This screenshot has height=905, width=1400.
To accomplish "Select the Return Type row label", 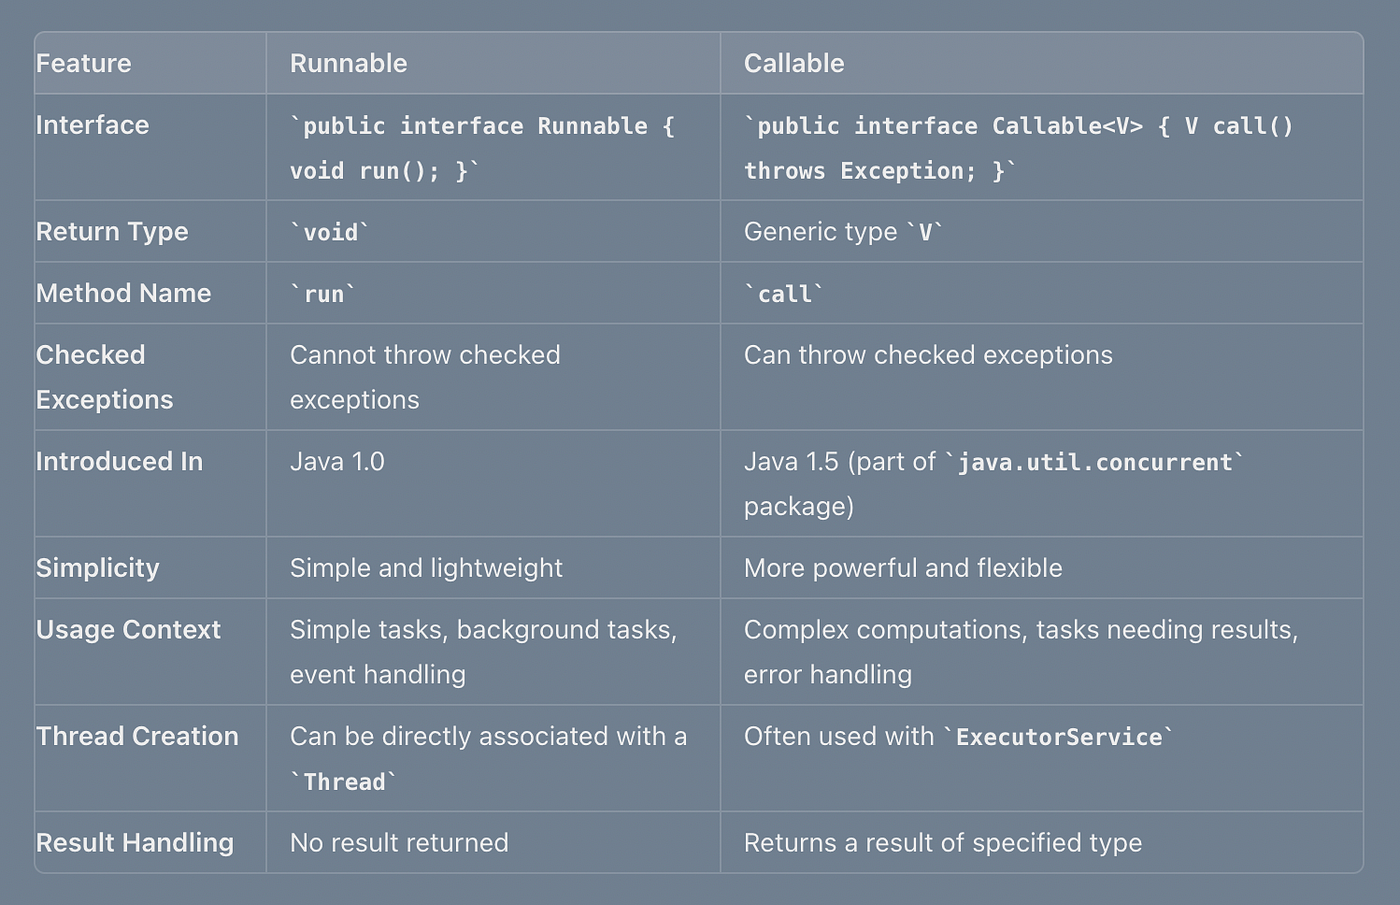I will coord(112,231).
